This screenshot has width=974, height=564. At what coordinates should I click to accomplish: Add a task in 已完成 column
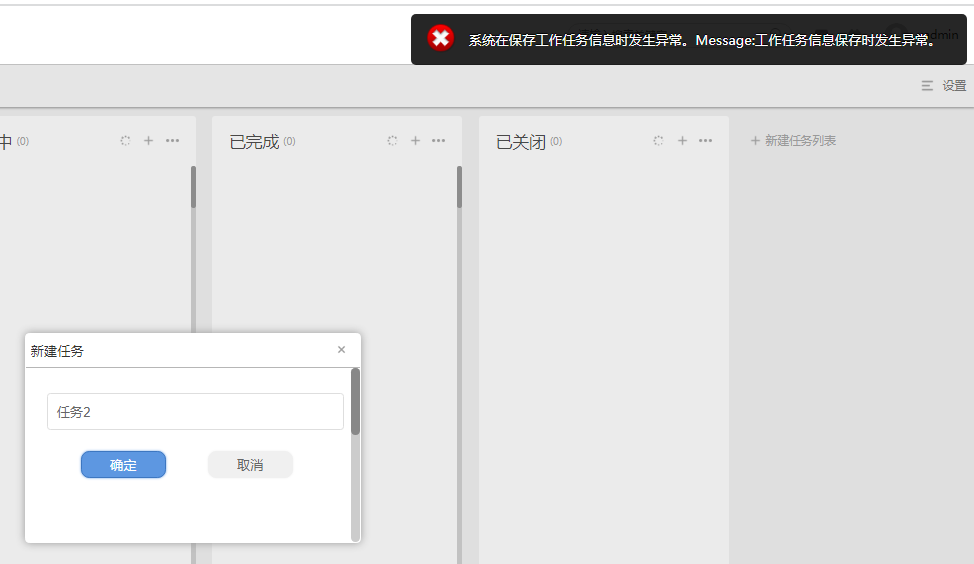pos(416,140)
